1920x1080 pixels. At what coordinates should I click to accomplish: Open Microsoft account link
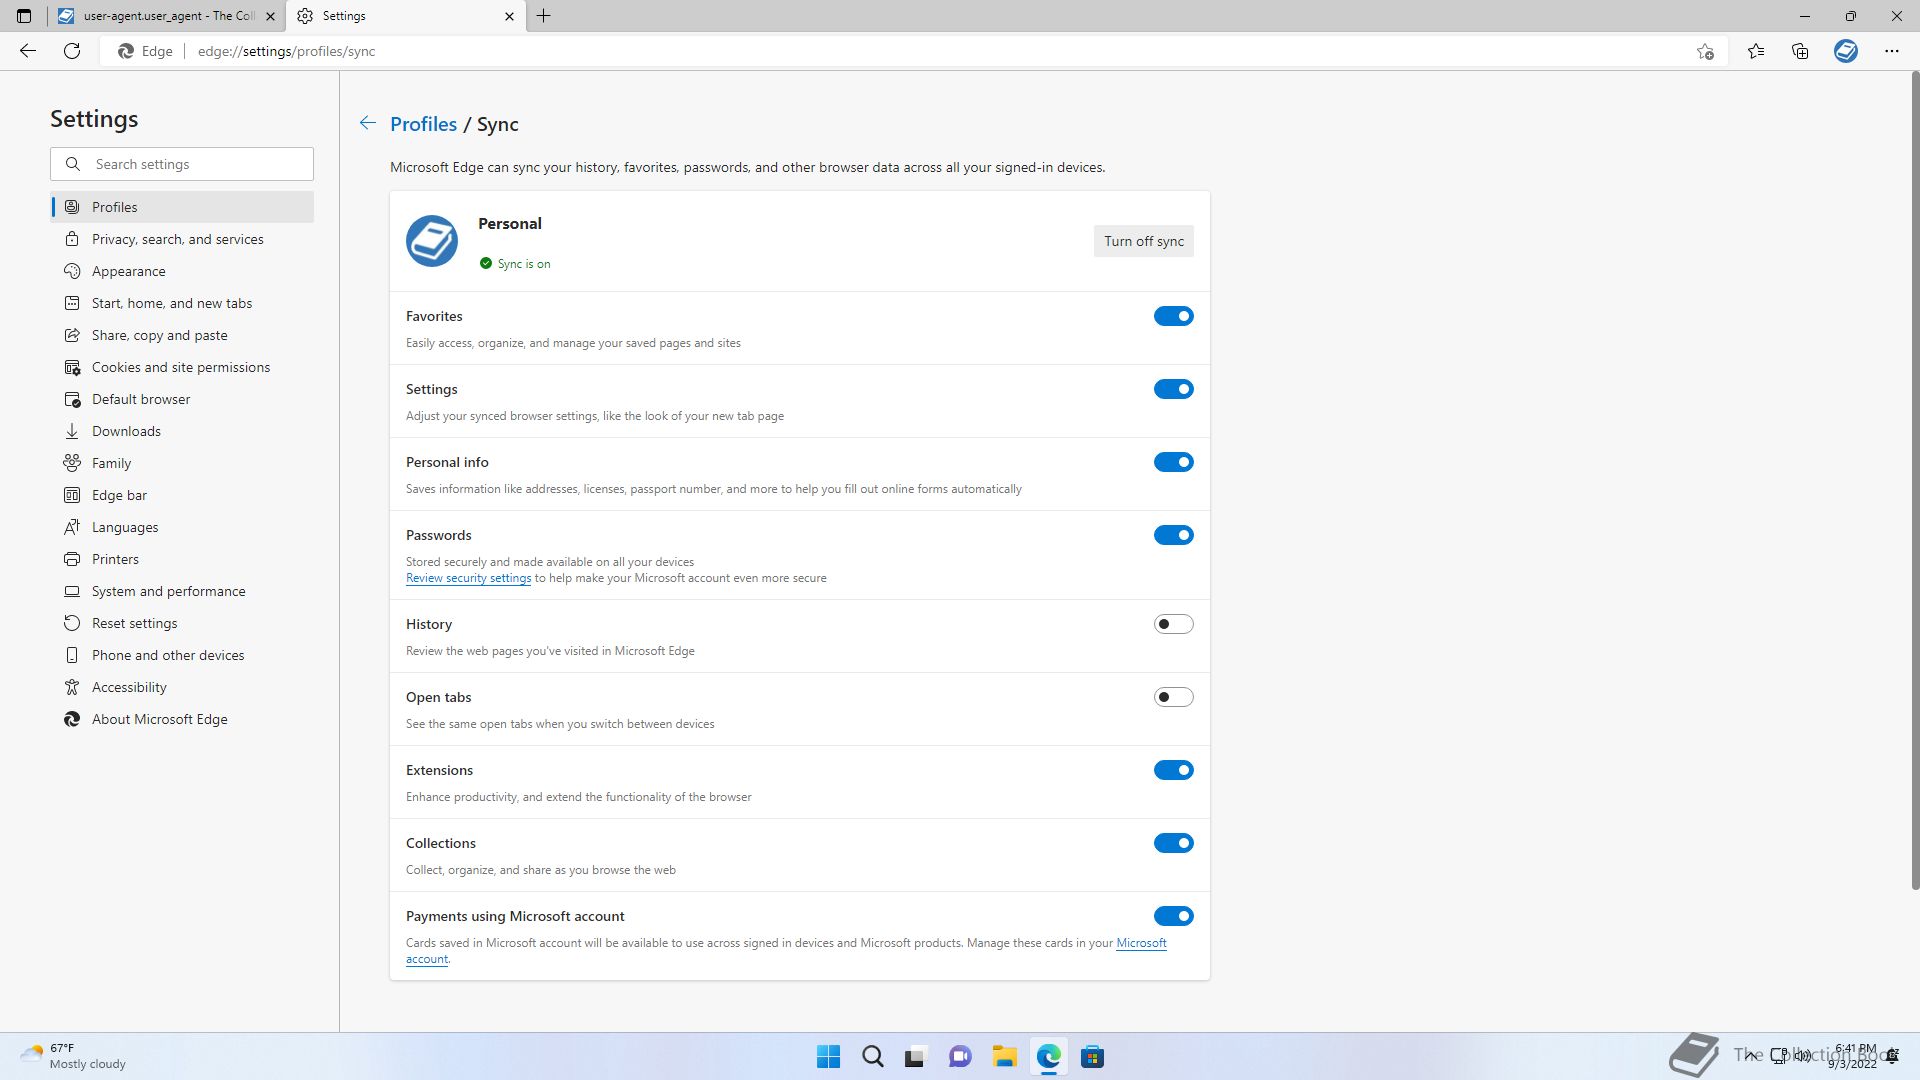point(1141,943)
